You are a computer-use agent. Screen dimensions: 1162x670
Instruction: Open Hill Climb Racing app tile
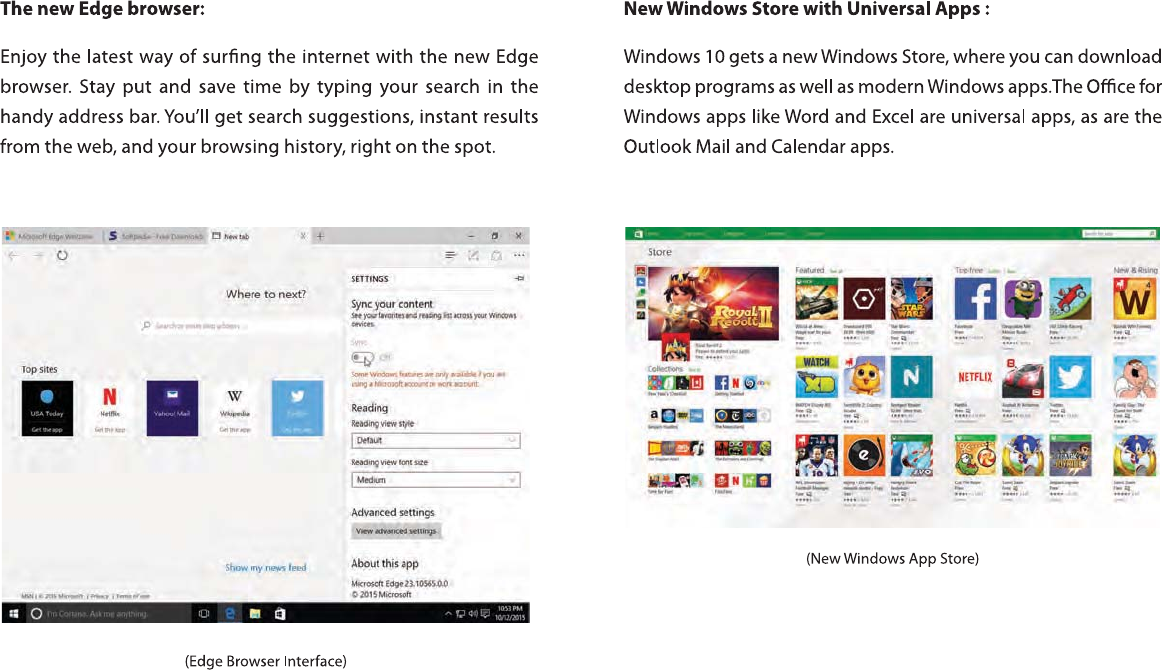click(x=1070, y=299)
